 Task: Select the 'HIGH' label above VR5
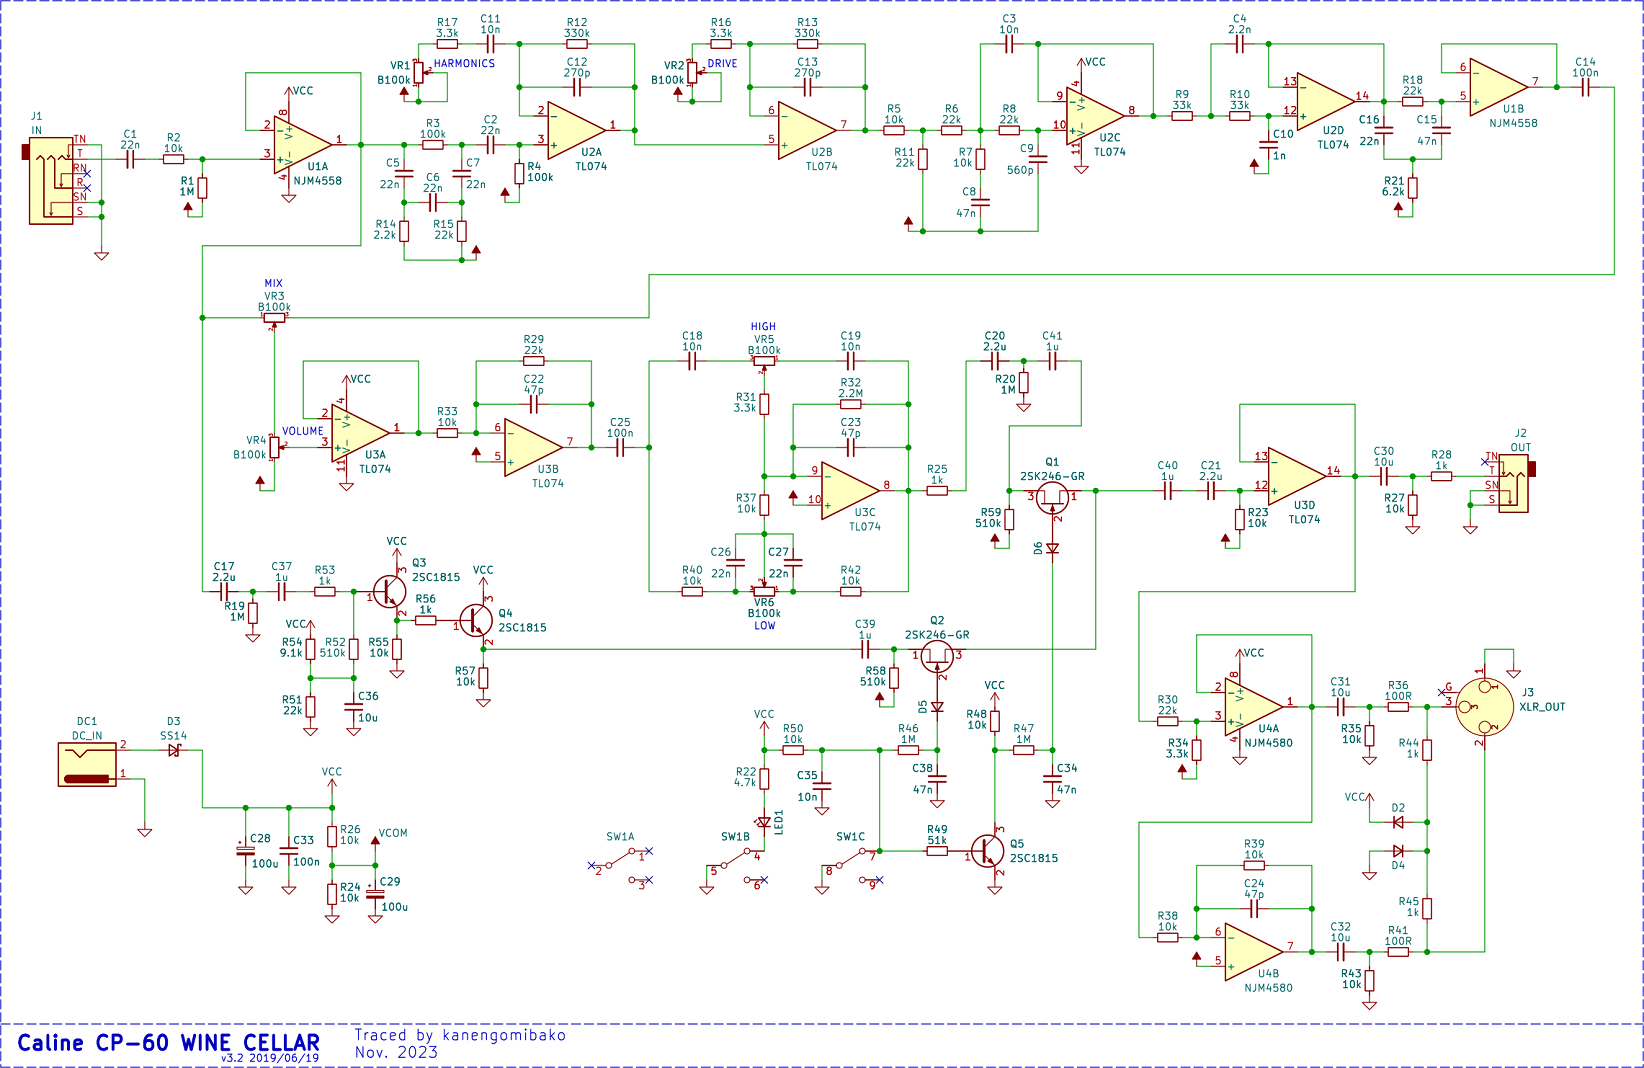click(x=763, y=327)
